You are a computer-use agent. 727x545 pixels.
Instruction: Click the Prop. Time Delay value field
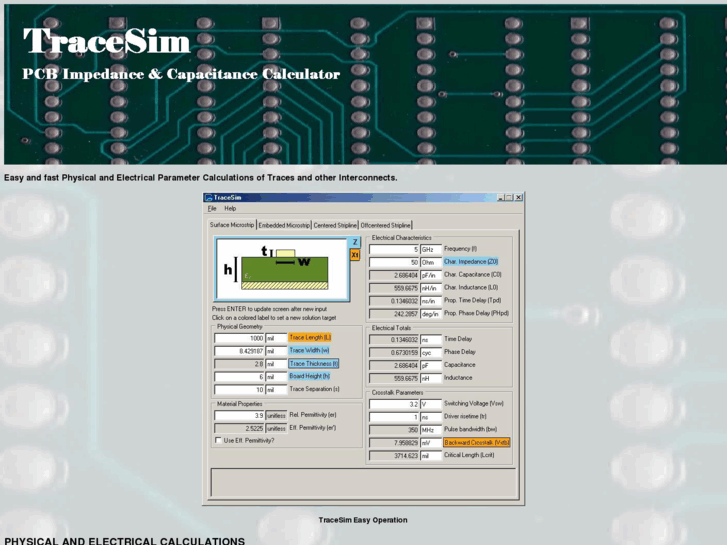point(394,301)
